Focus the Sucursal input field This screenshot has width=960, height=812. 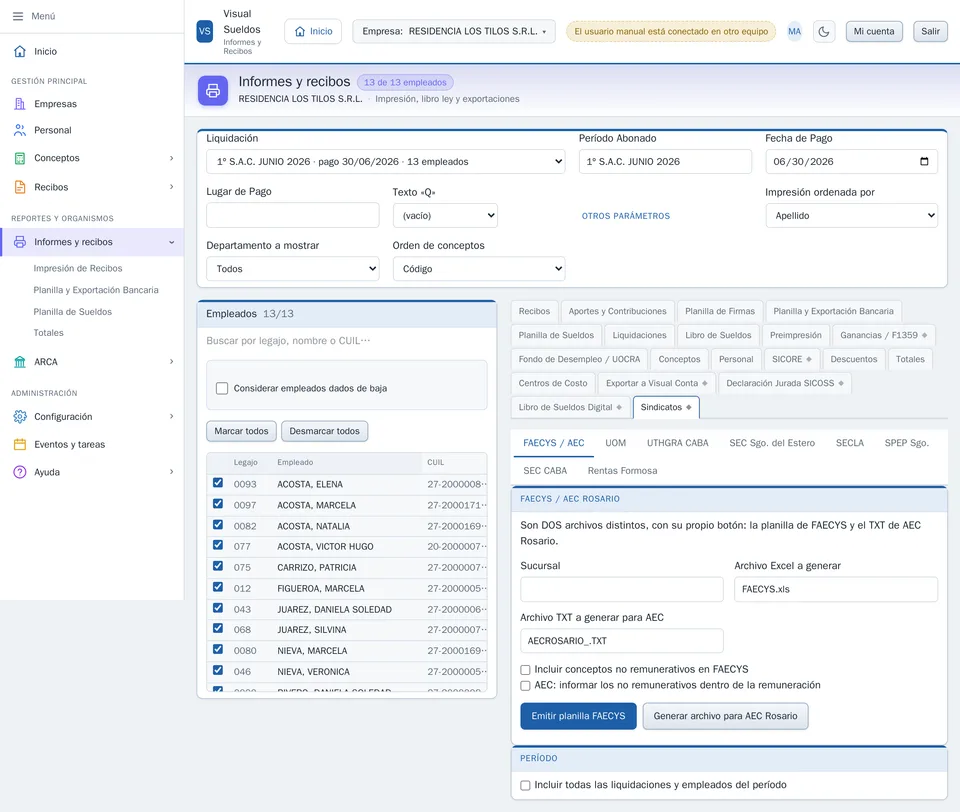pos(621,589)
